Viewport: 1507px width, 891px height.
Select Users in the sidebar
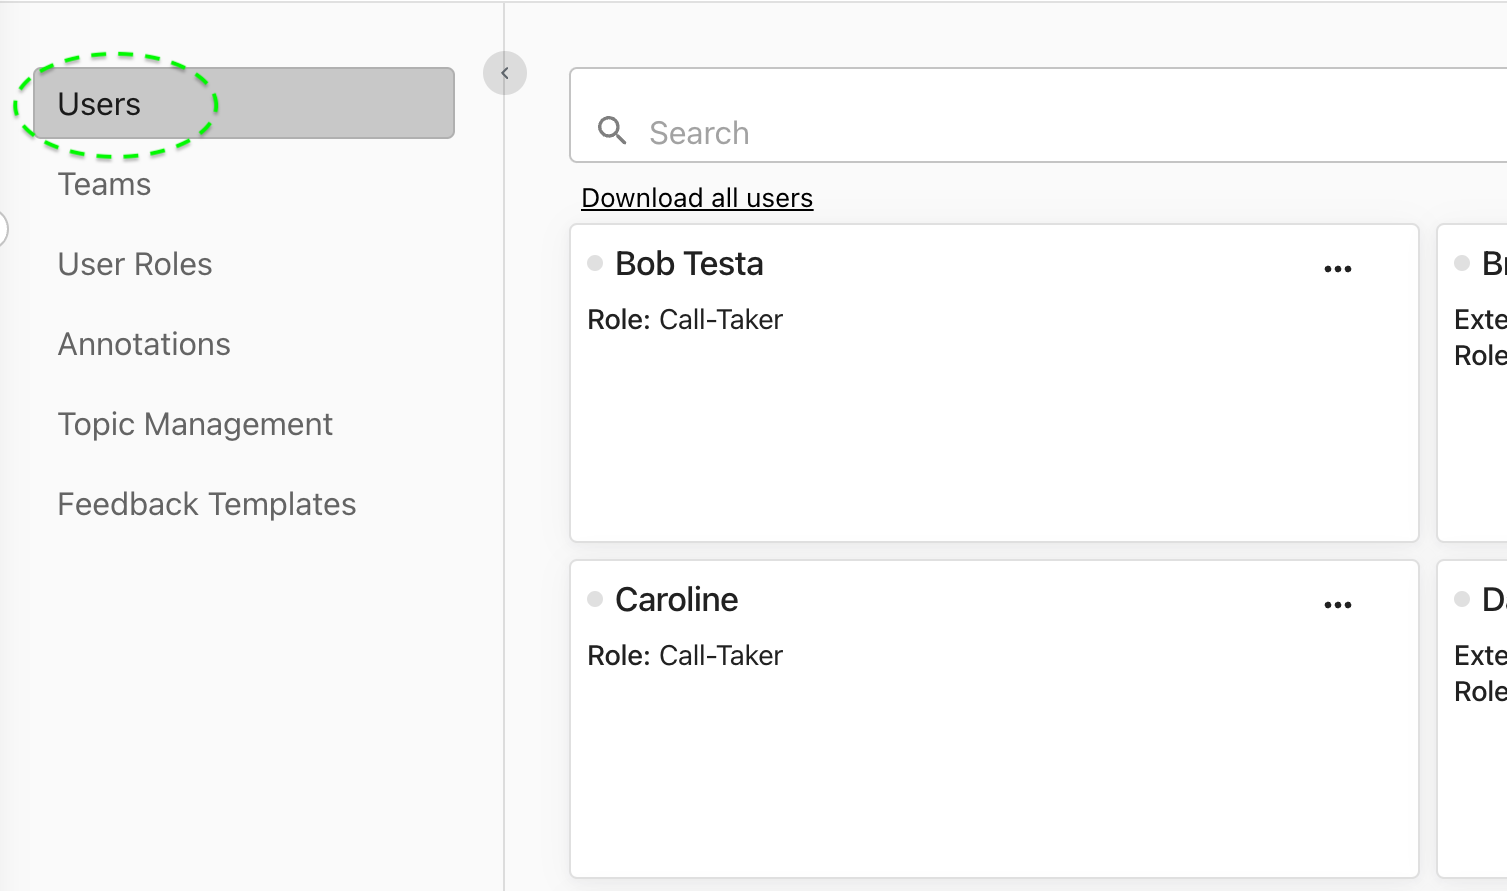coord(243,104)
